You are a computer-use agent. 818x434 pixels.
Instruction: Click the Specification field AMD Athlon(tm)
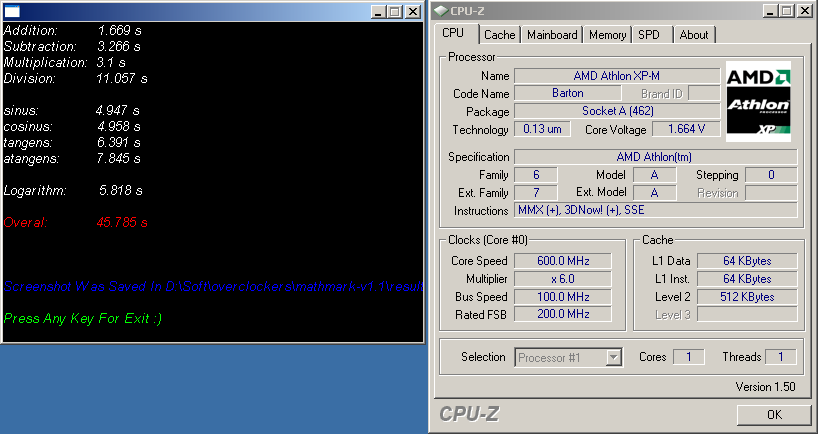[655, 157]
